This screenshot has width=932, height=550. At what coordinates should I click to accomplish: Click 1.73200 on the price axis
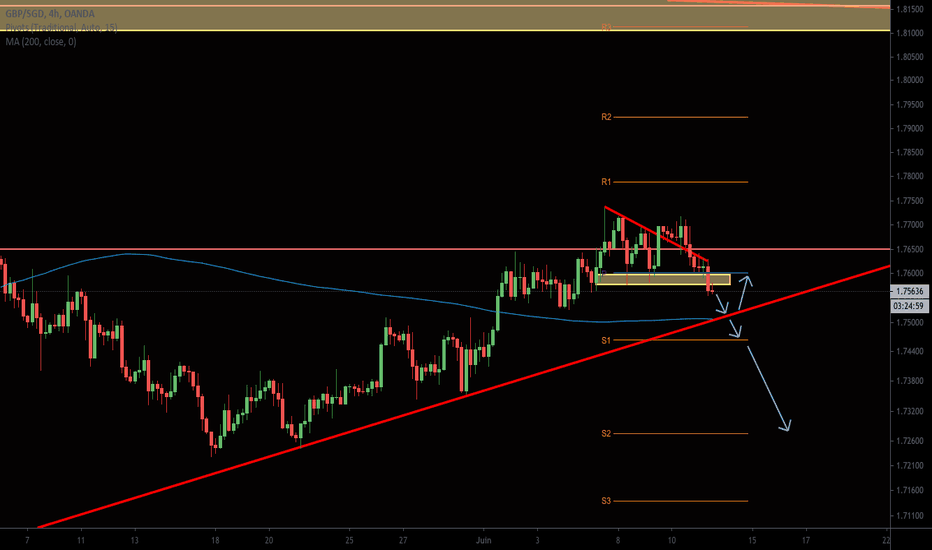pos(909,411)
